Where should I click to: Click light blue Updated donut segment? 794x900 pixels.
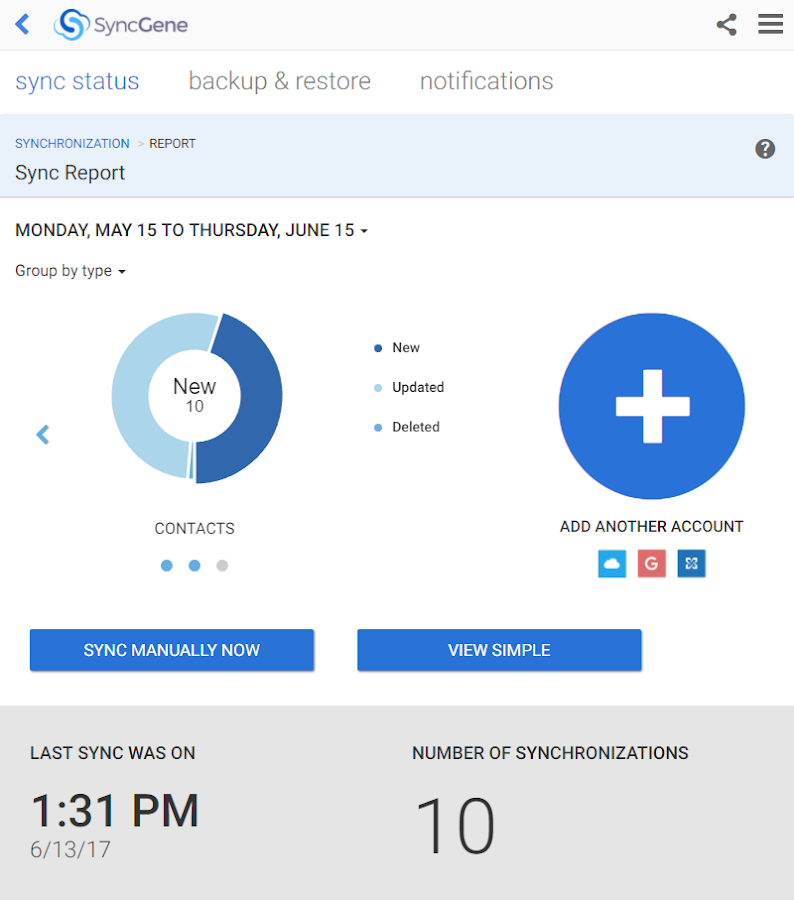133,396
